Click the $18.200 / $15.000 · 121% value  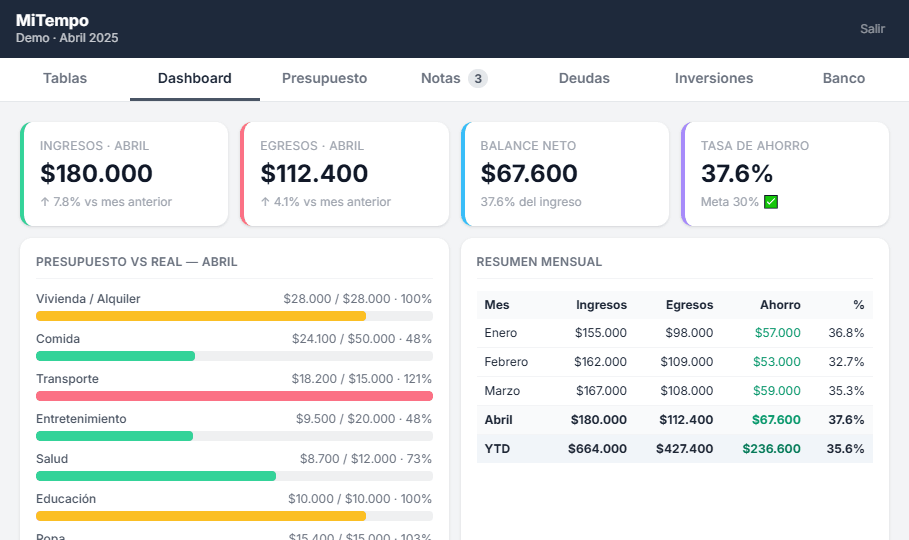pos(362,379)
